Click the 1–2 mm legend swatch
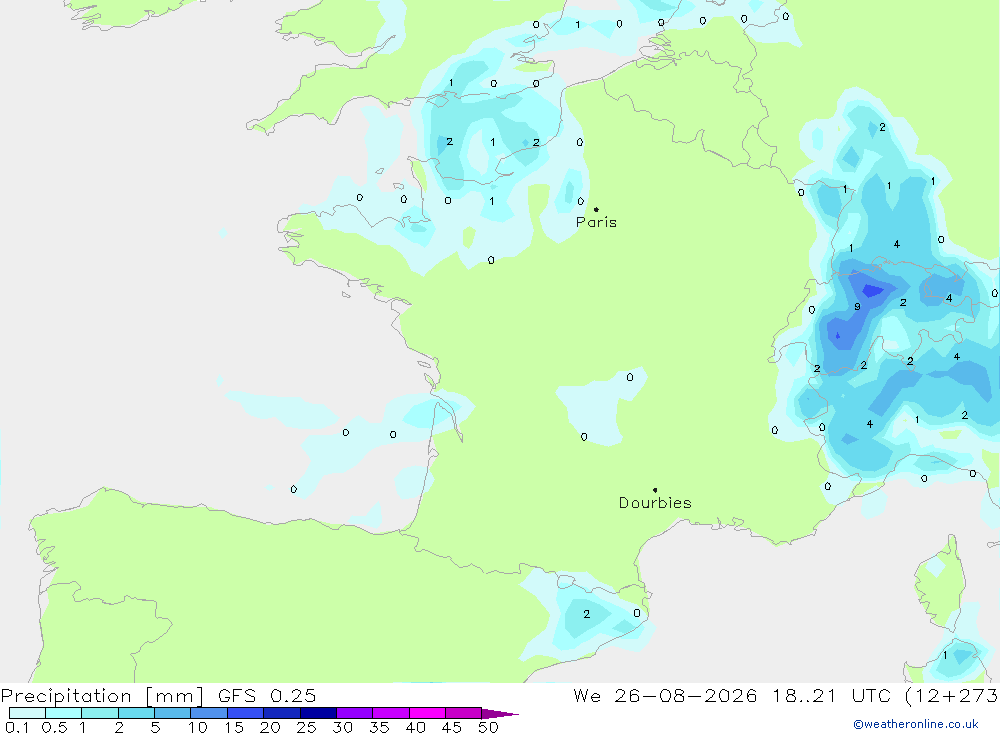 coord(100,713)
